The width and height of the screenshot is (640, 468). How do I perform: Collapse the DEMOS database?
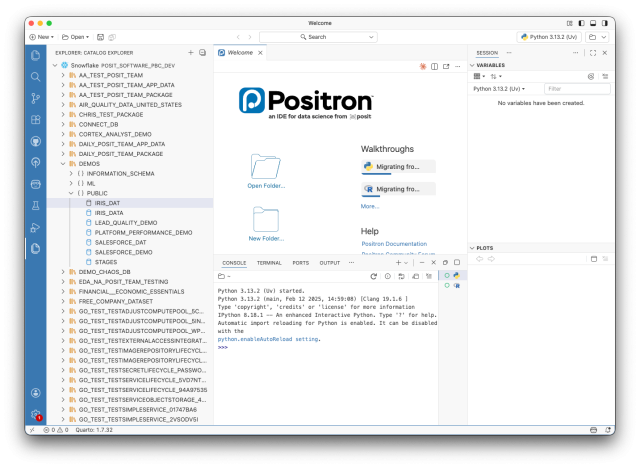tap(63, 164)
